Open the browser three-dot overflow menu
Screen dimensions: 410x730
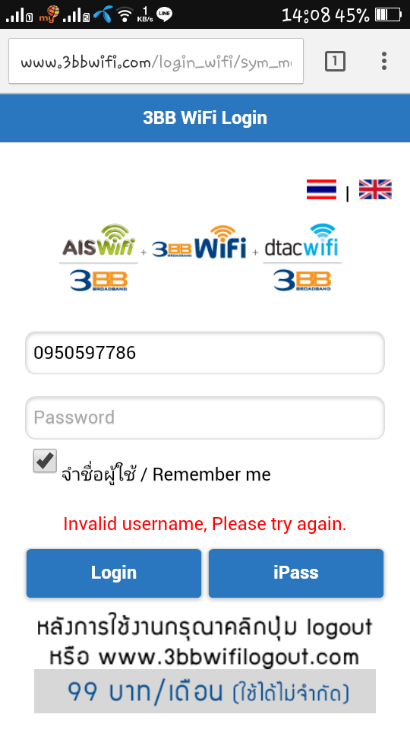coord(384,61)
